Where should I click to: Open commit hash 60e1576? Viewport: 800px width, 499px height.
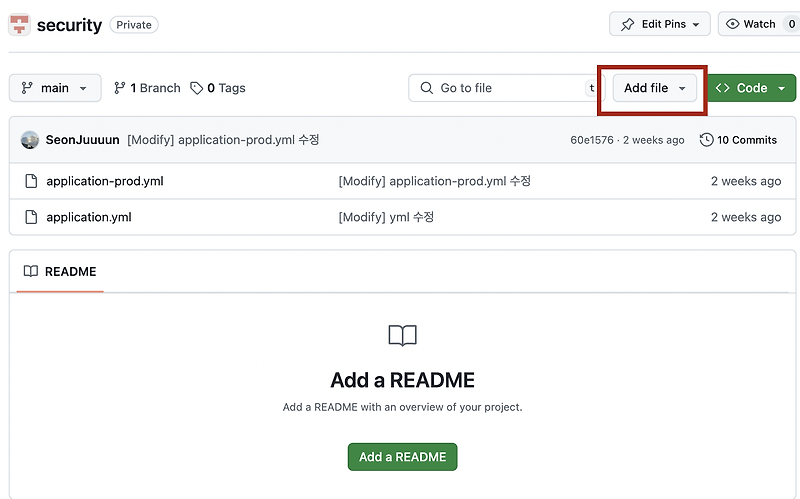[592, 140]
